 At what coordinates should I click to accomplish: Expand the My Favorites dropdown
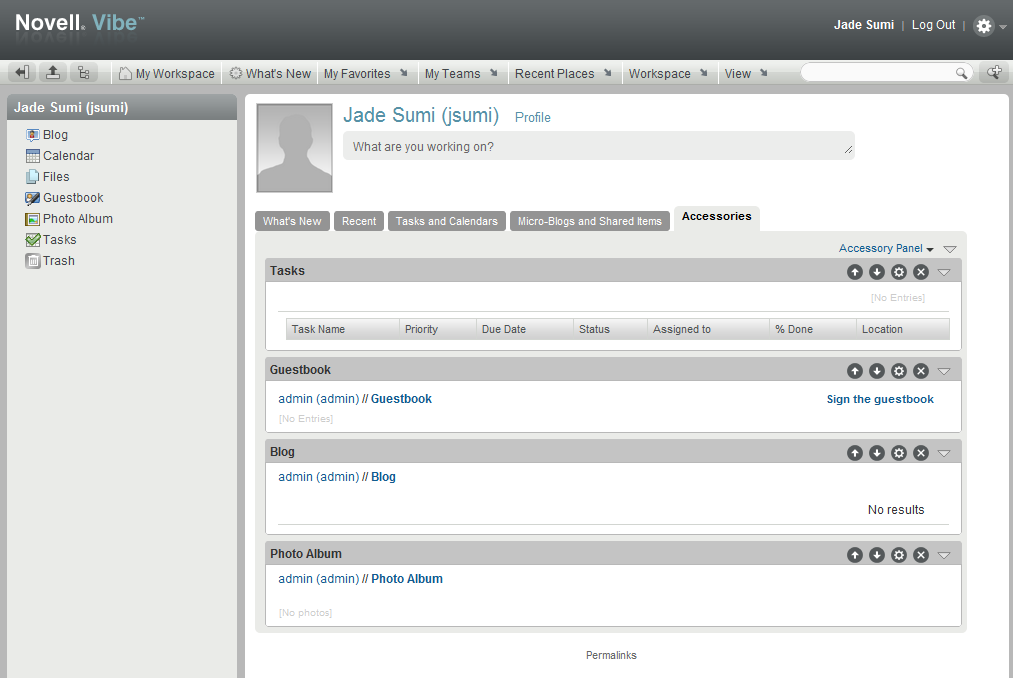tap(405, 72)
